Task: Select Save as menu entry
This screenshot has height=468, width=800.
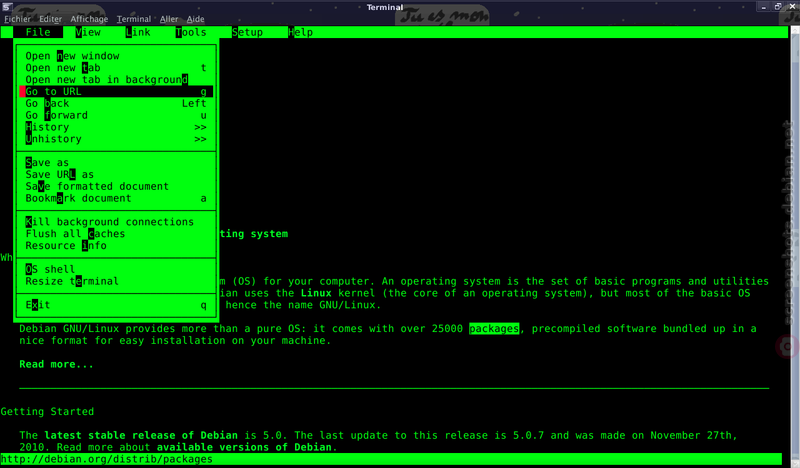Action: 116,162
